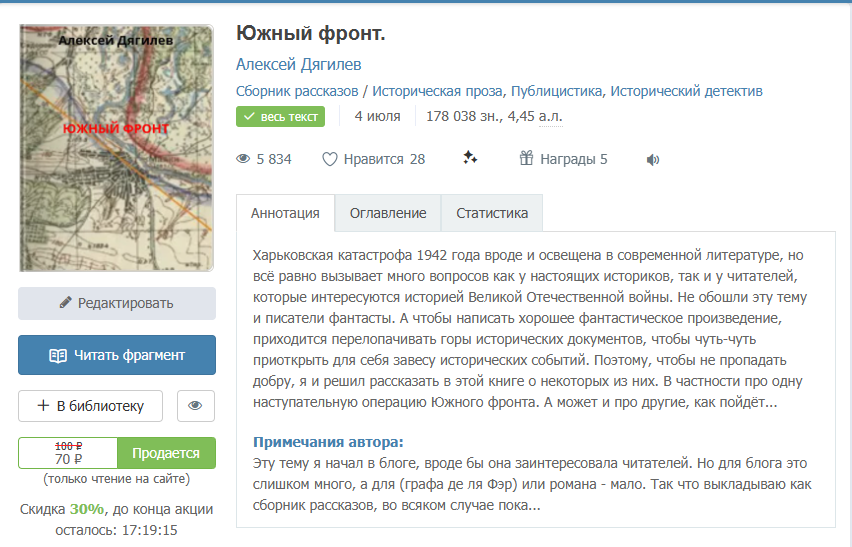Click the sparkles icon next to likes
Screen dimensions: 852x547
point(471,159)
